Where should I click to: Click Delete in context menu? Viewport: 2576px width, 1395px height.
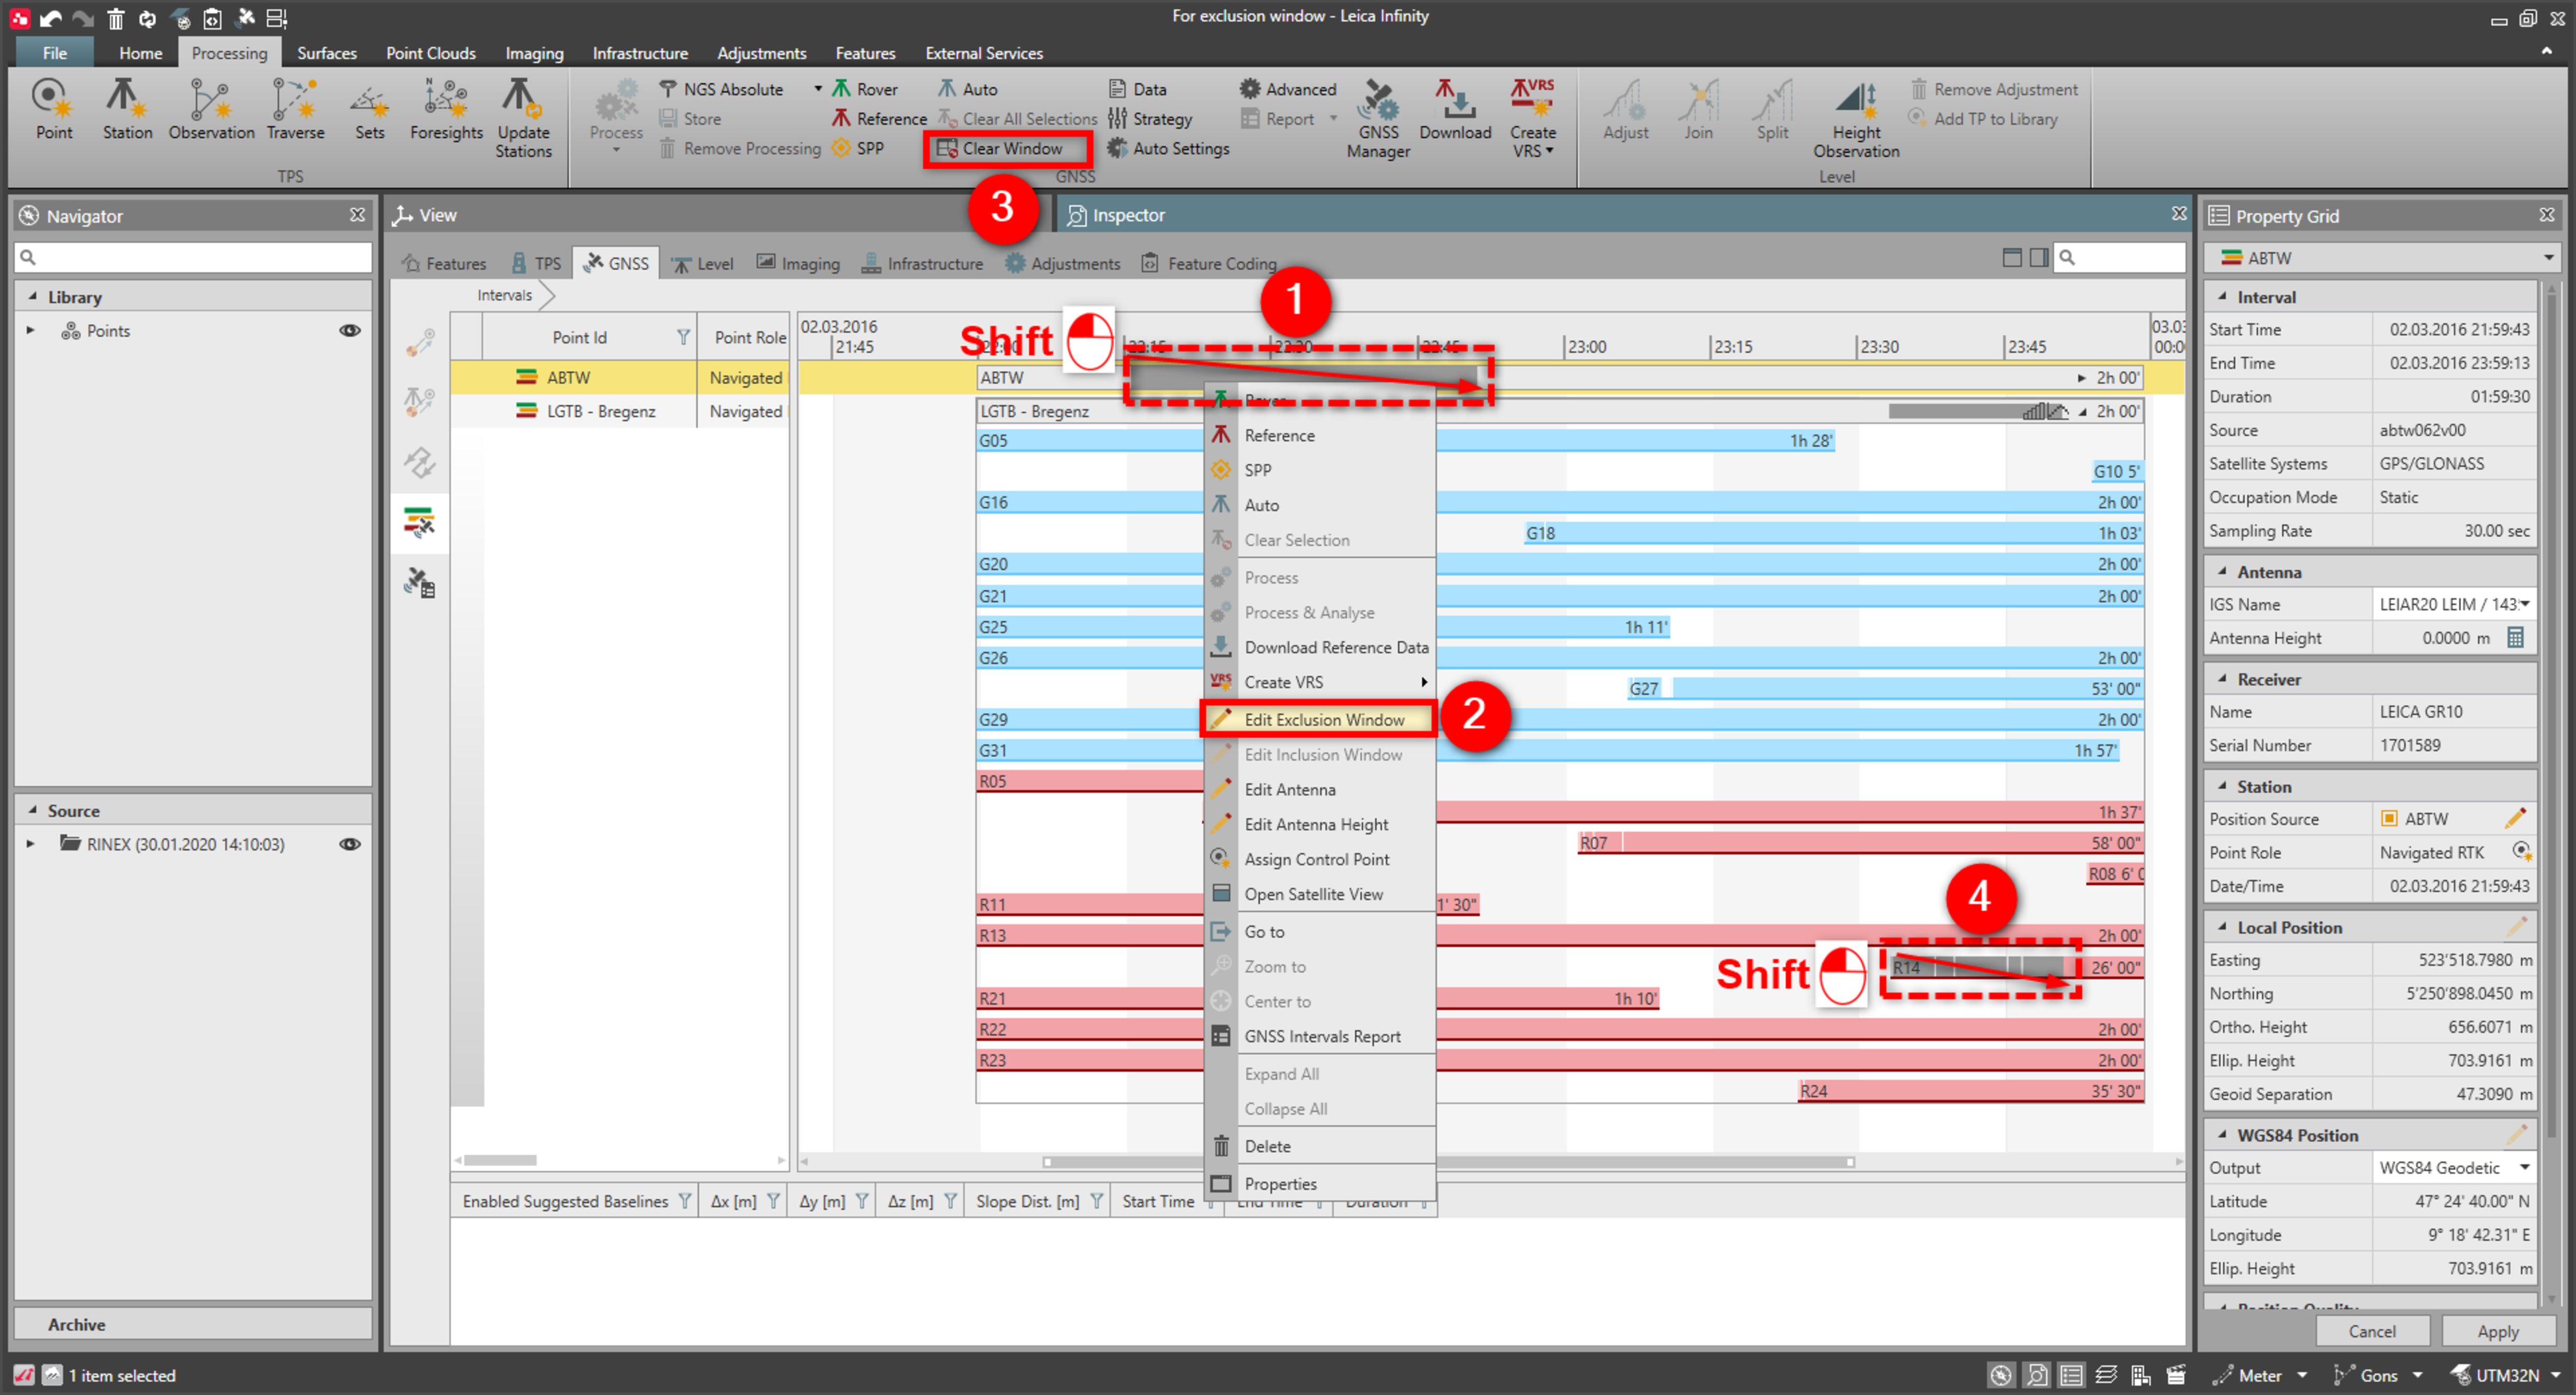(1319, 1146)
